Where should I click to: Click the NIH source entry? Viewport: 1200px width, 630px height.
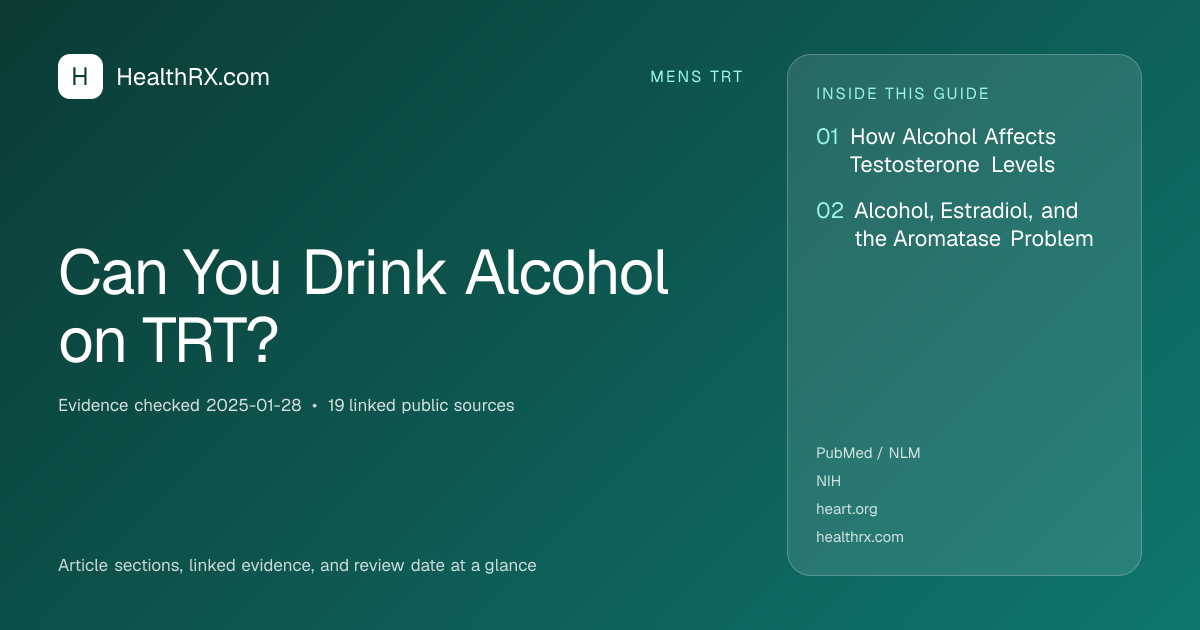[x=829, y=481]
